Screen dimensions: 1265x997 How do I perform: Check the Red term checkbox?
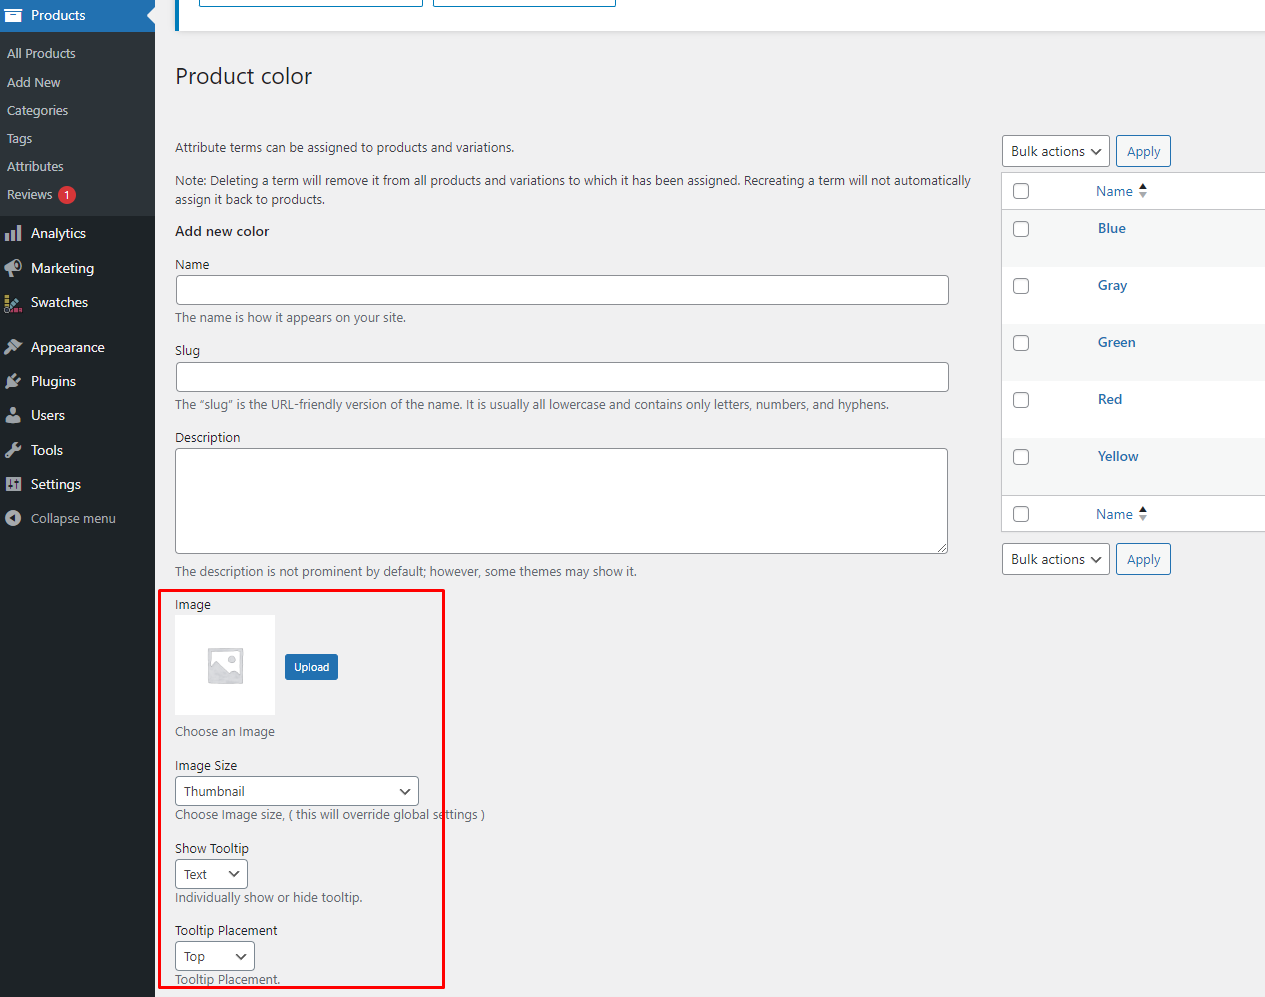click(x=1021, y=400)
